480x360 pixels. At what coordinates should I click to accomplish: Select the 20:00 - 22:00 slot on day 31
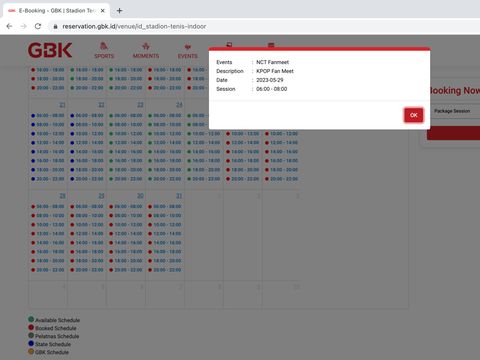coord(165,270)
